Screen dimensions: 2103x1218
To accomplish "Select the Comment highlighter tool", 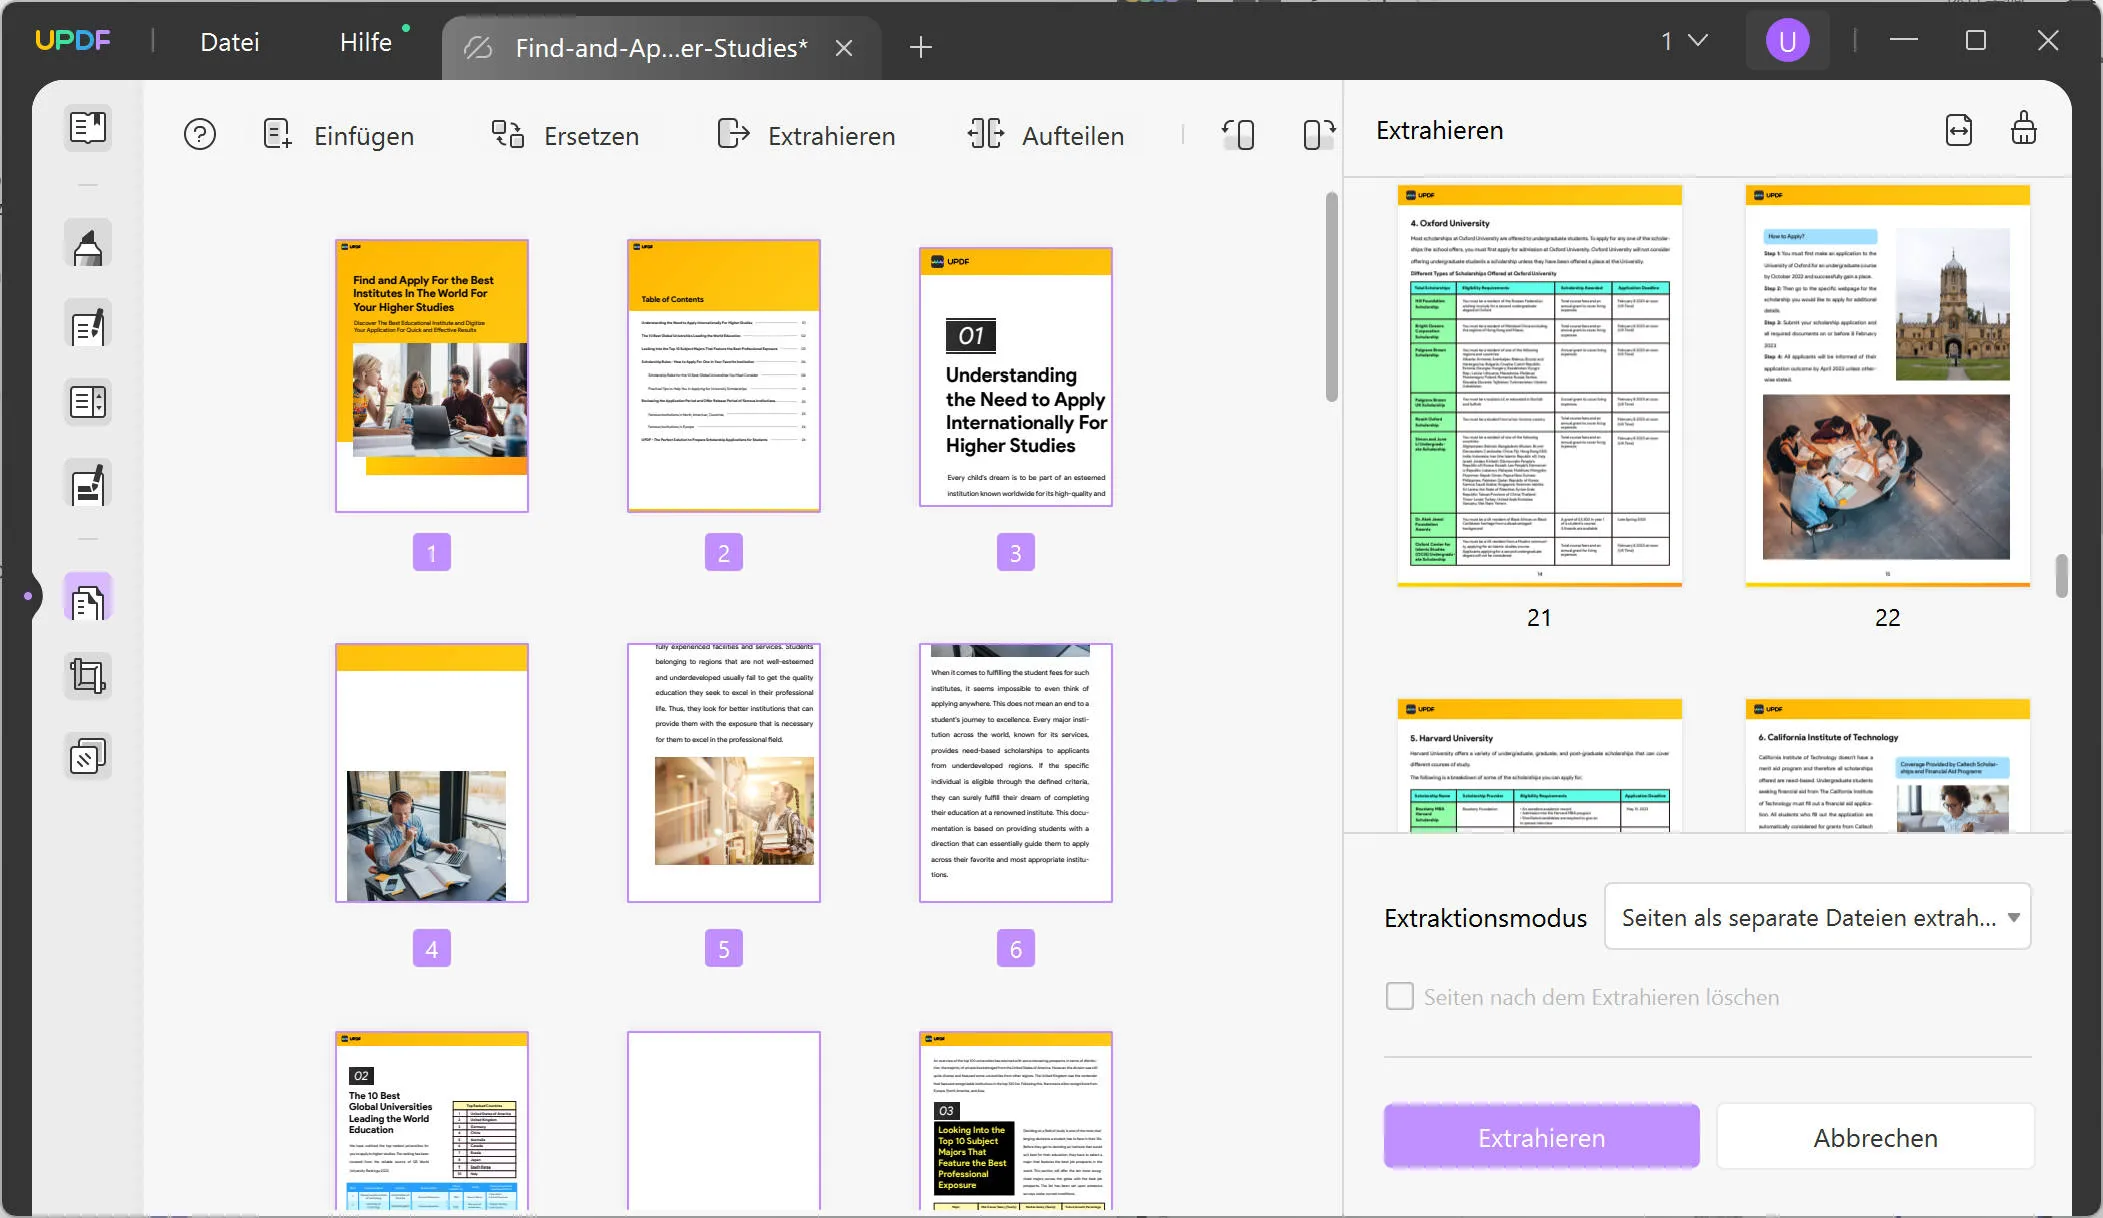I will 88,244.
